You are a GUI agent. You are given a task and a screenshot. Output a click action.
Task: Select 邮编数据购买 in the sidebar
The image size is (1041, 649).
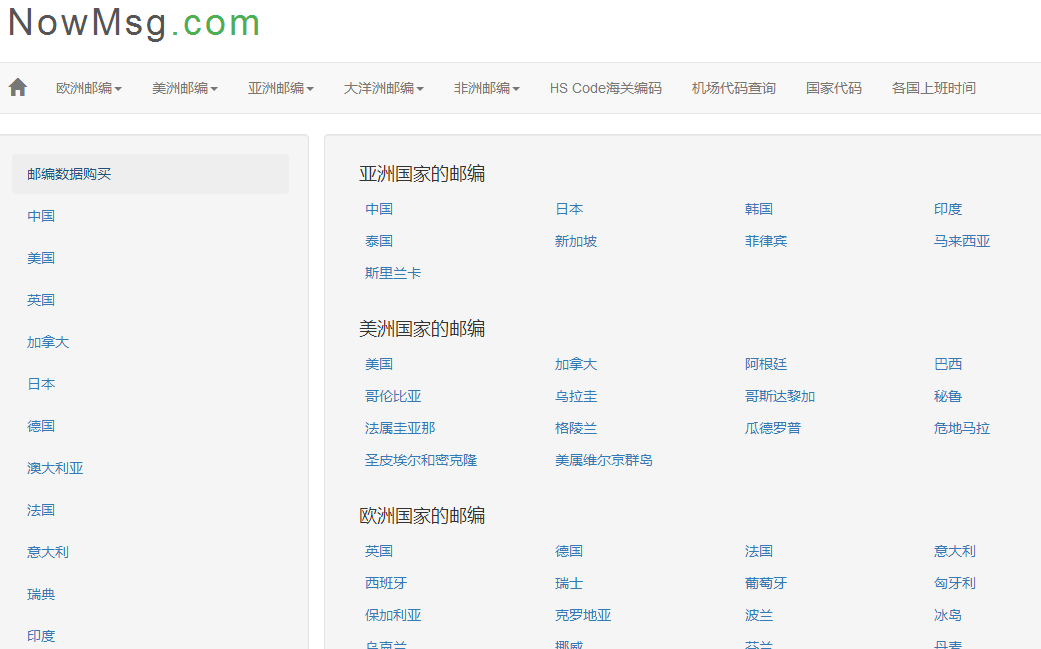tap(69, 174)
